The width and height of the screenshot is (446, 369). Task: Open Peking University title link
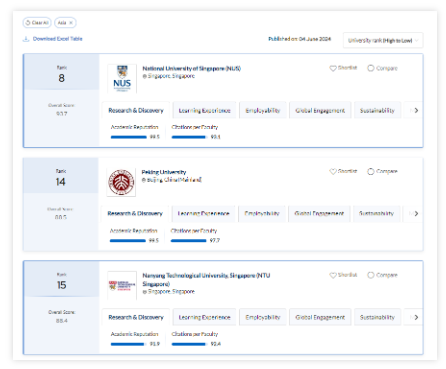(x=164, y=172)
